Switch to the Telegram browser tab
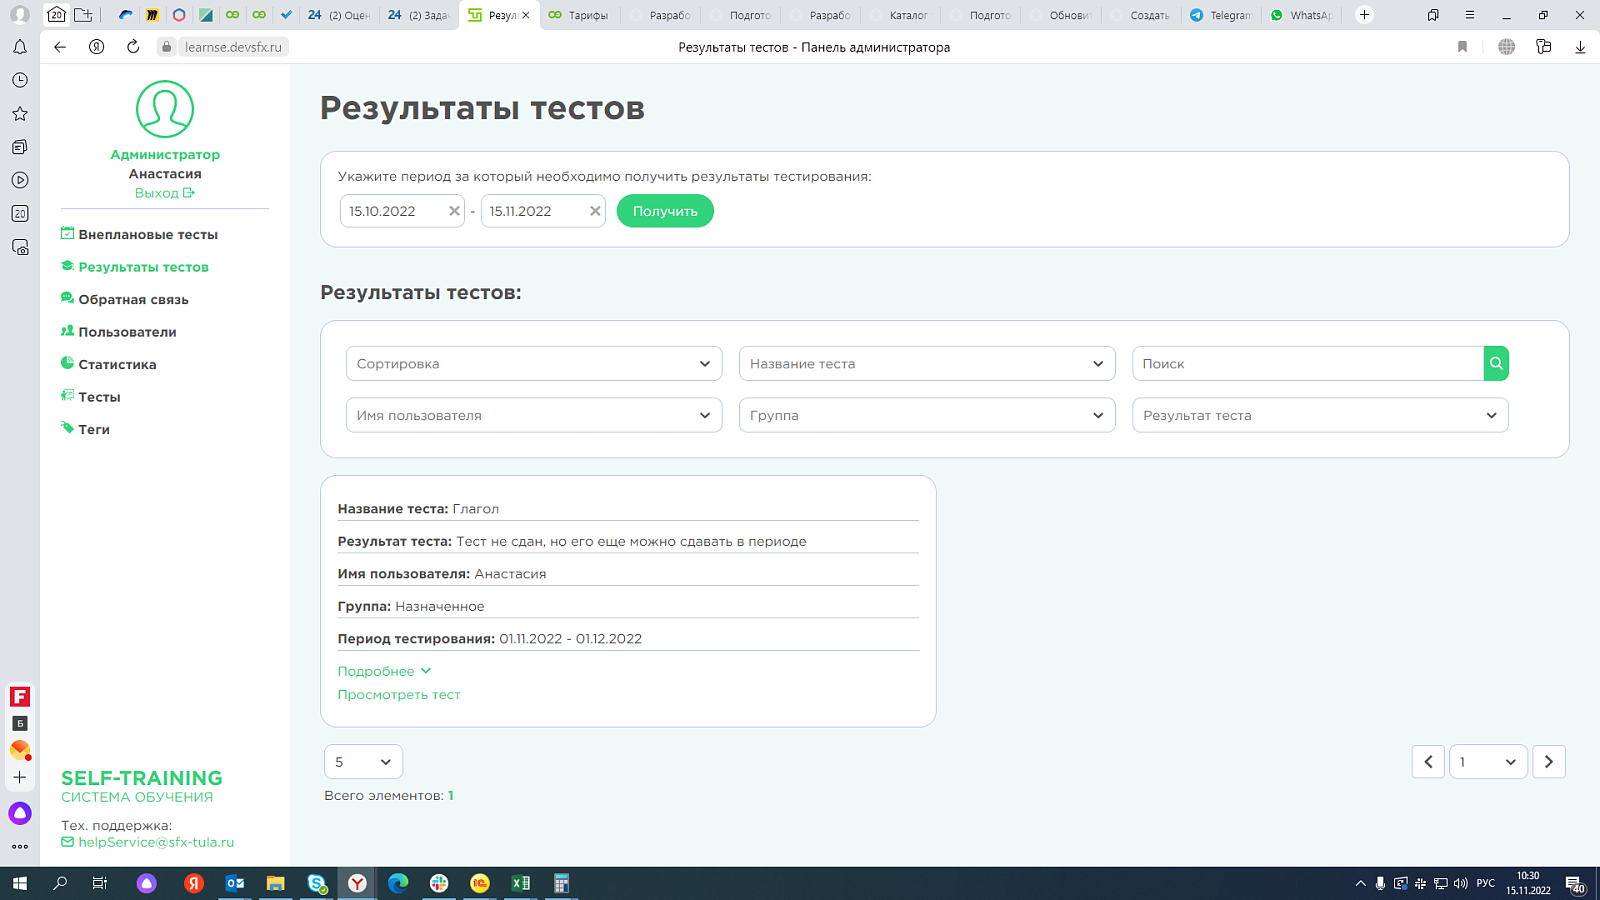 point(1221,15)
